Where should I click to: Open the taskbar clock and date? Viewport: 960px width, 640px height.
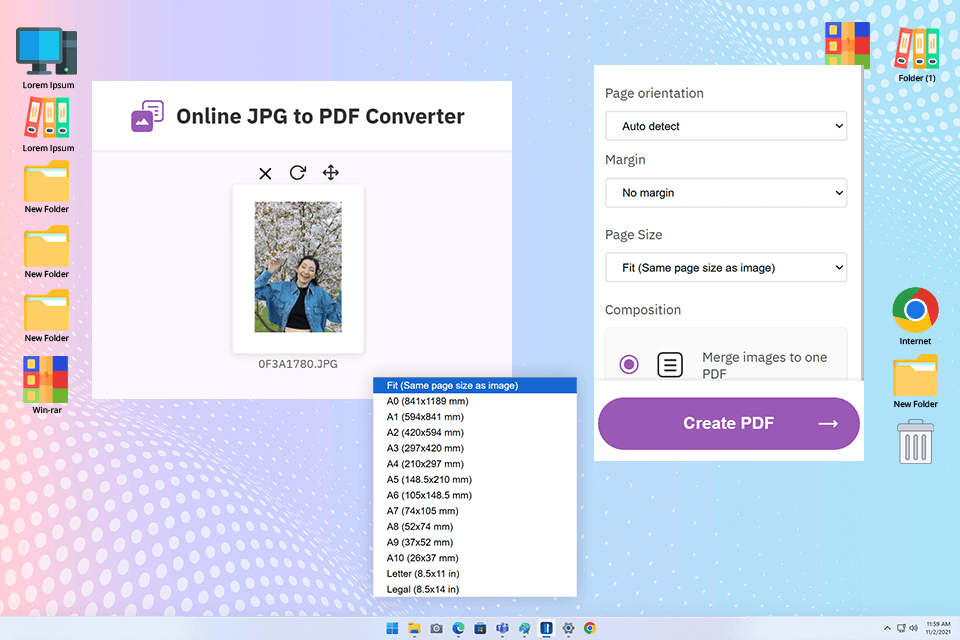(938, 628)
